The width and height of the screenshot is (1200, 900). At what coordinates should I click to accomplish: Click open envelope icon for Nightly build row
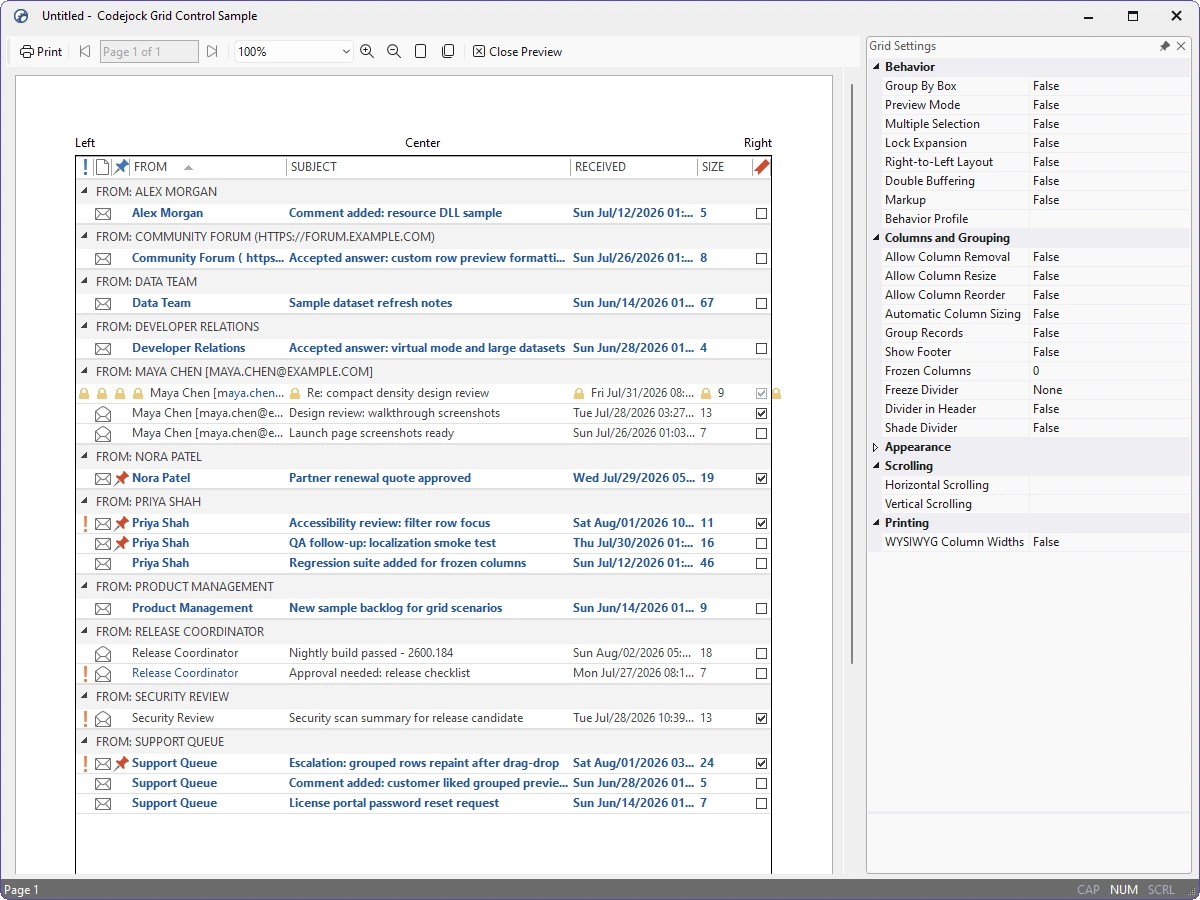click(x=103, y=653)
